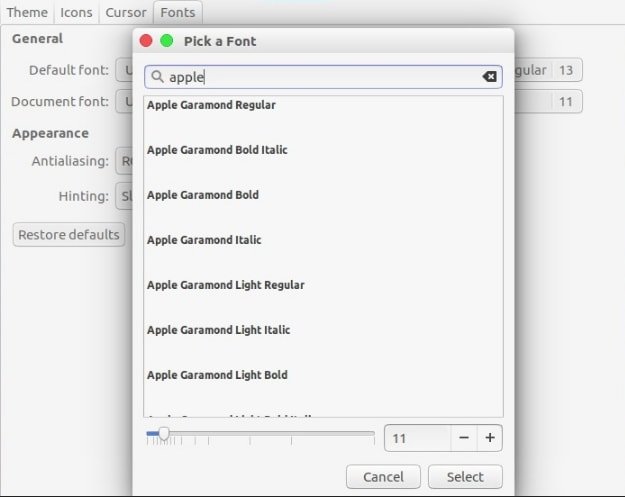625x497 pixels.
Task: Open the Fonts tab
Action: tap(178, 12)
